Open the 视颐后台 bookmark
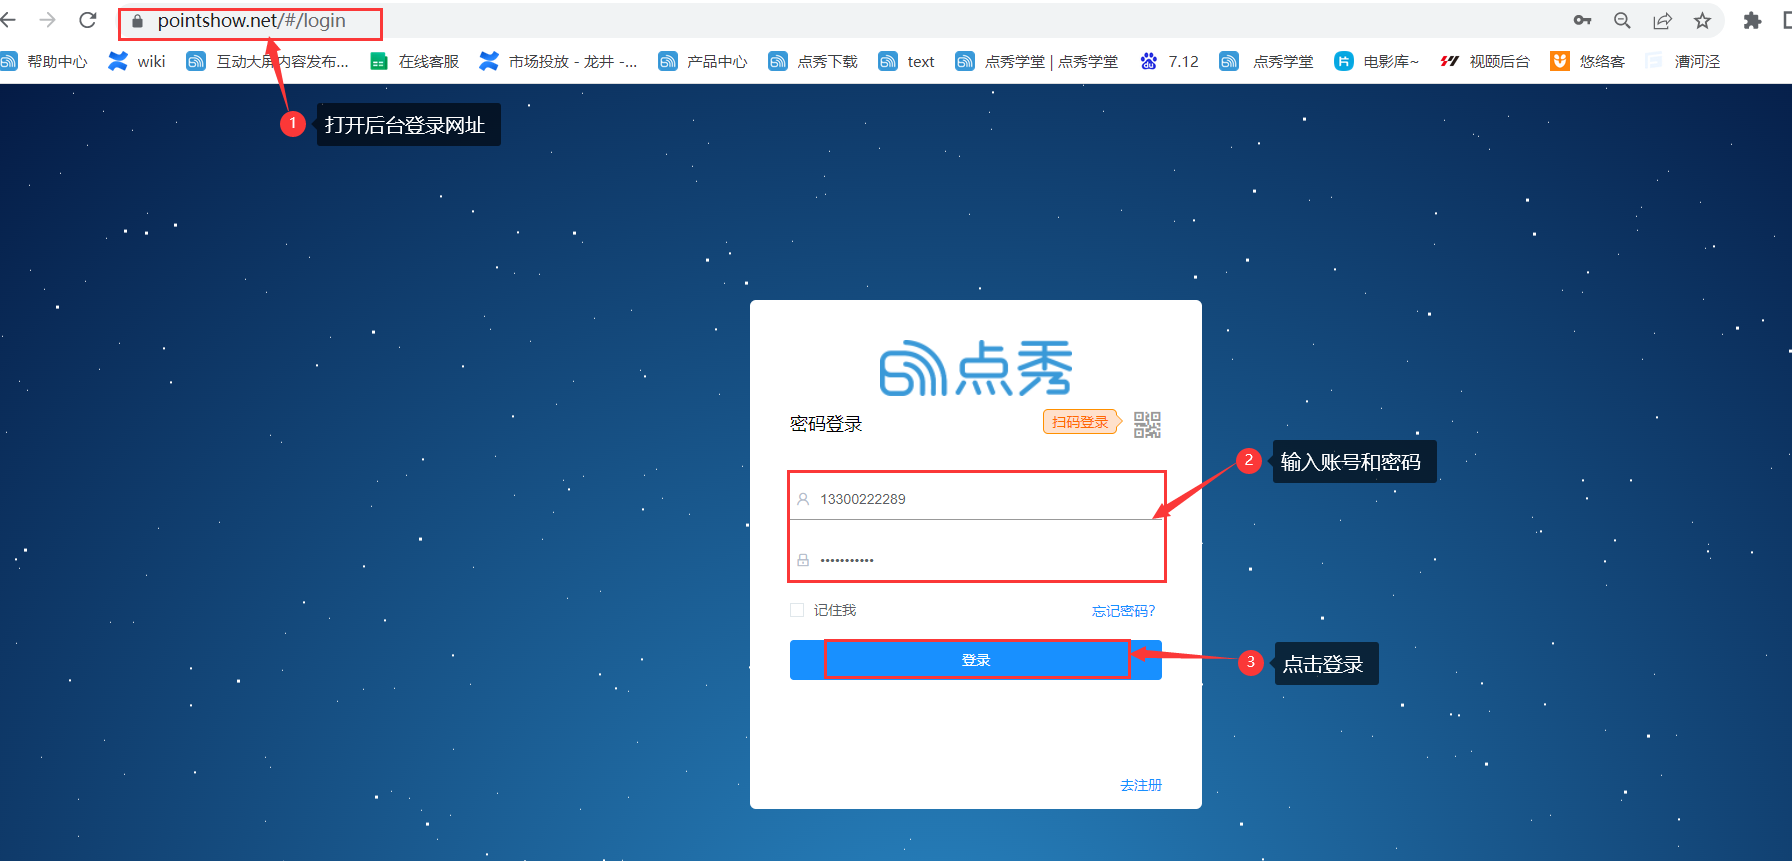Screen dimensions: 1792x861 coord(1485,61)
